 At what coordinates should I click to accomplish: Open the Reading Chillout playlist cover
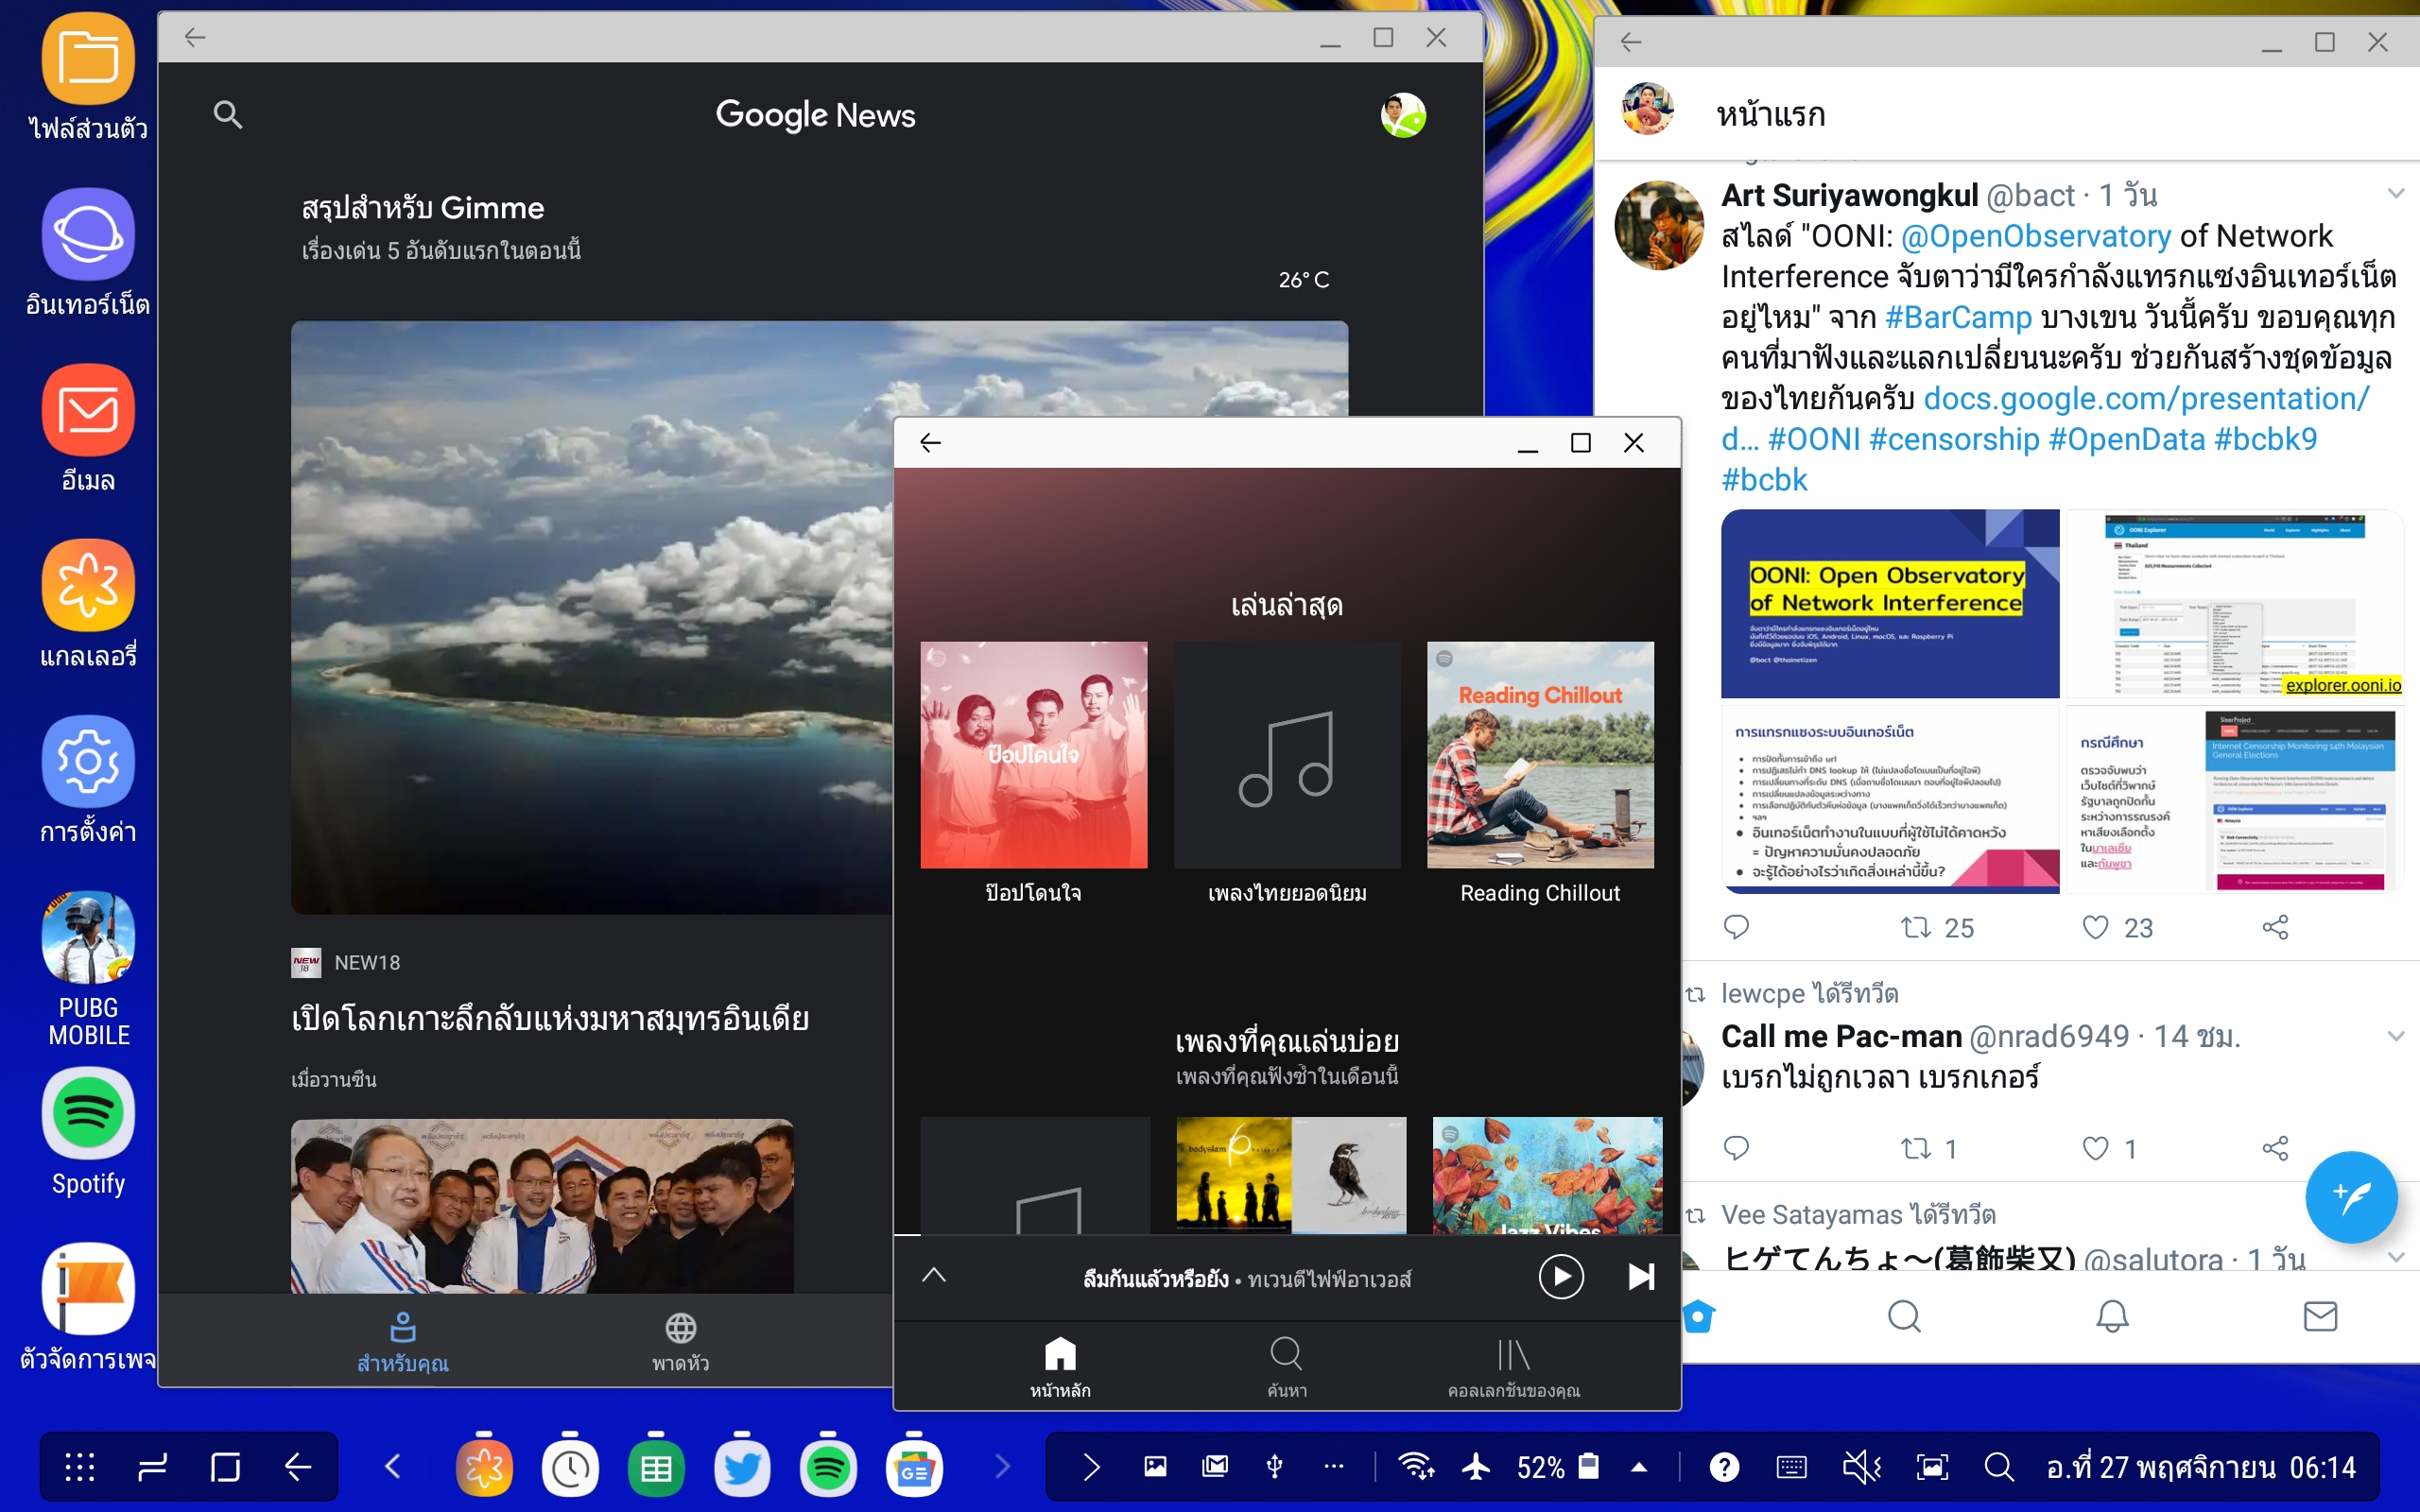point(1540,755)
